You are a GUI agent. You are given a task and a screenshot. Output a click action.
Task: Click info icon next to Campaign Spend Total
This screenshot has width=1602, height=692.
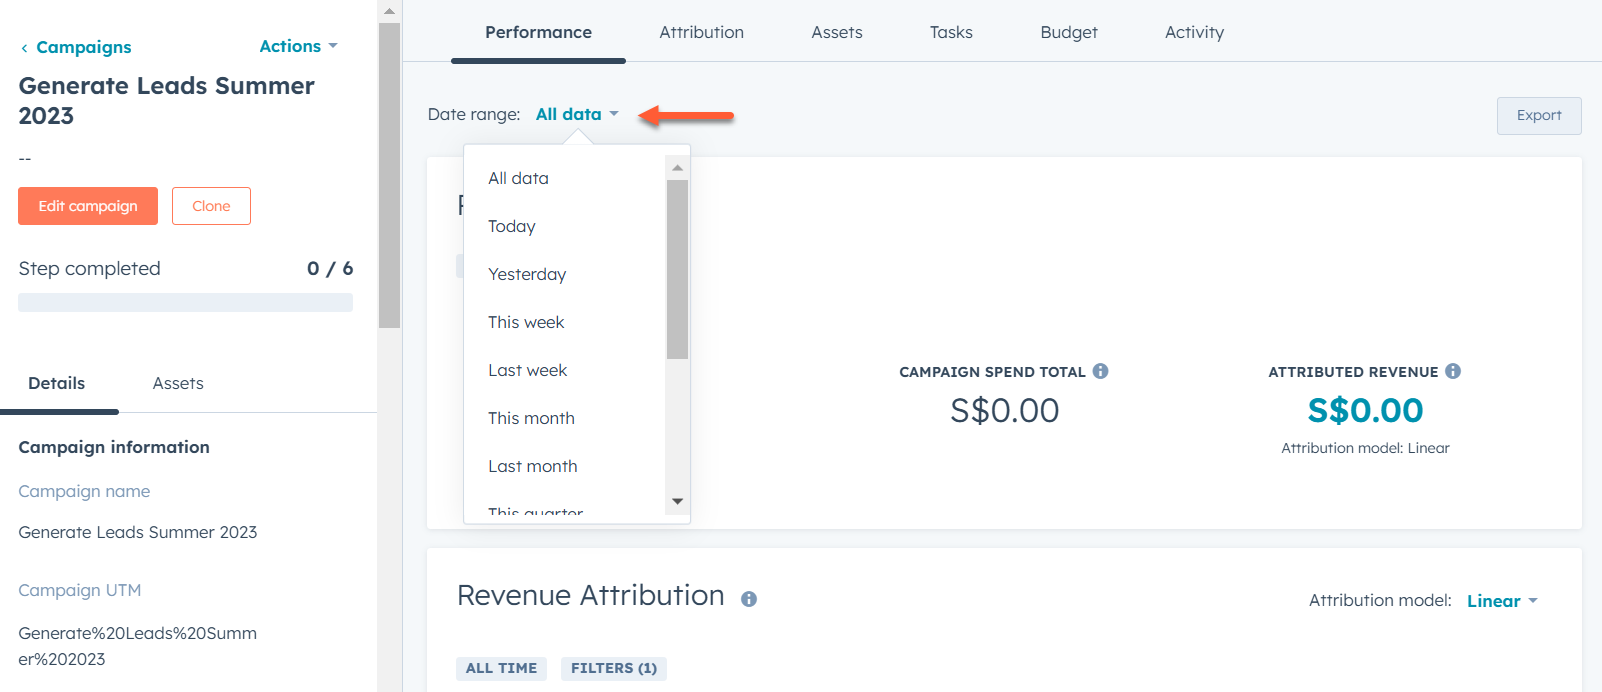point(1100,371)
